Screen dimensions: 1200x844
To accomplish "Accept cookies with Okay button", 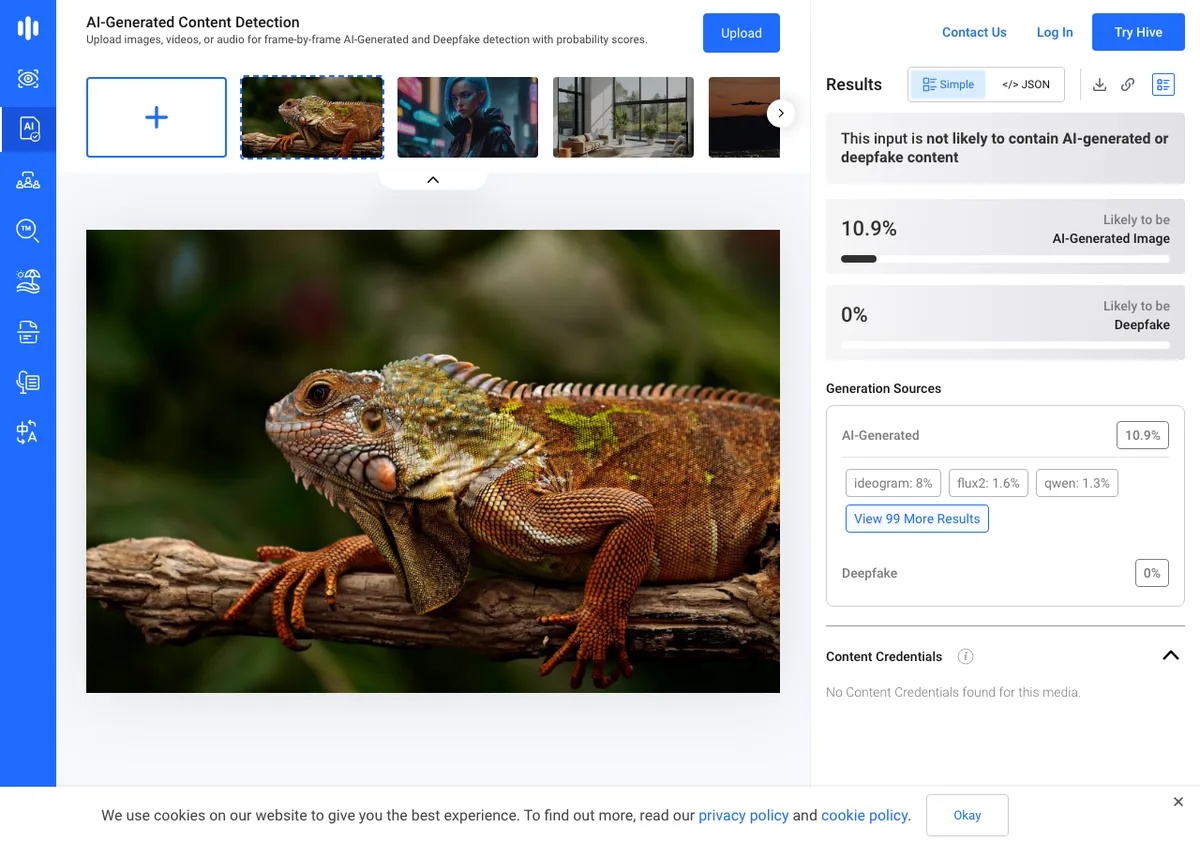I will coord(967,815).
